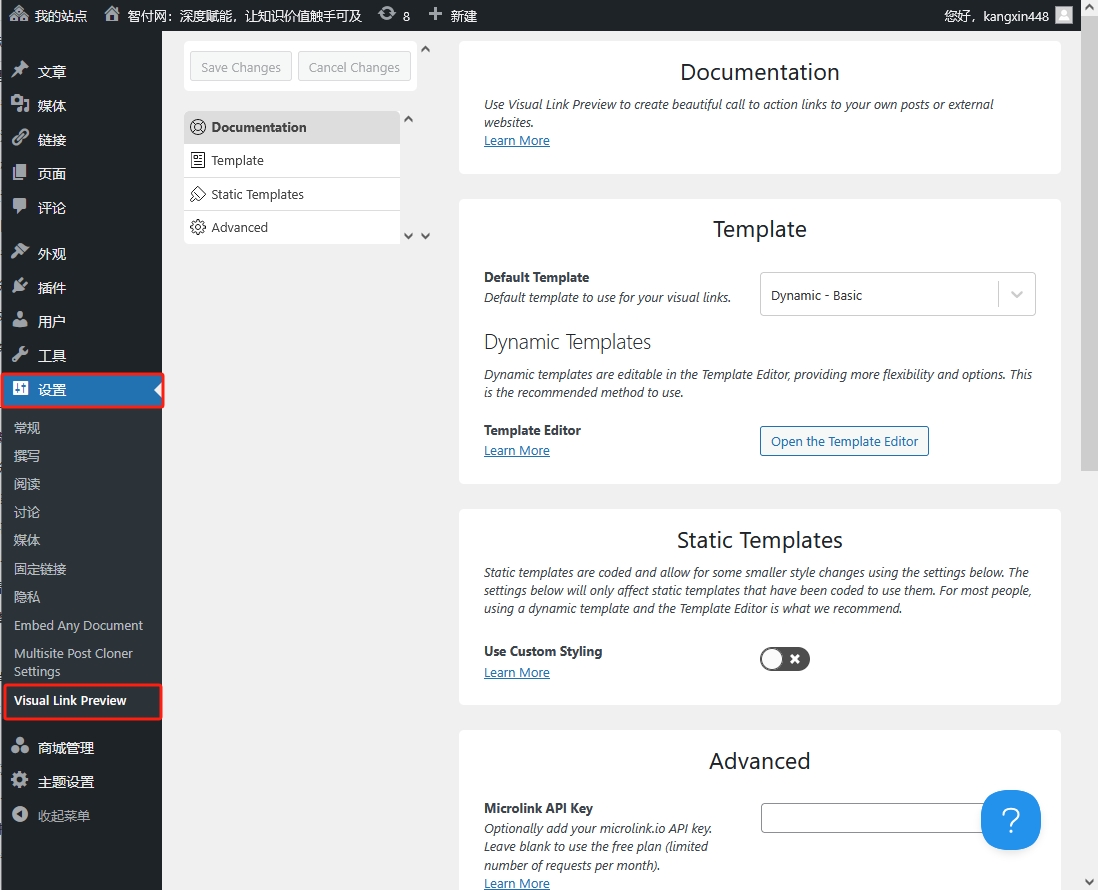Image resolution: width=1098 pixels, height=890 pixels.
Task: Click the 主题设置 gear icon
Action: [20, 780]
